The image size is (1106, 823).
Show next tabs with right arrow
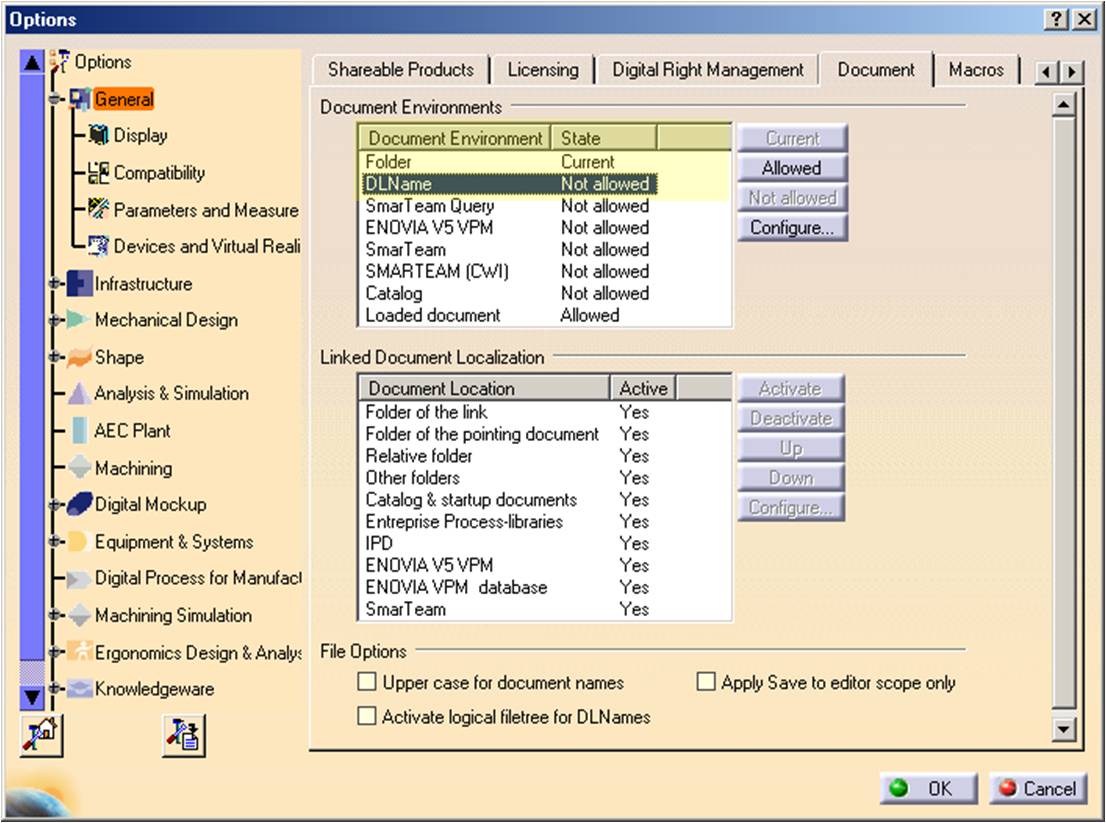coord(1072,72)
